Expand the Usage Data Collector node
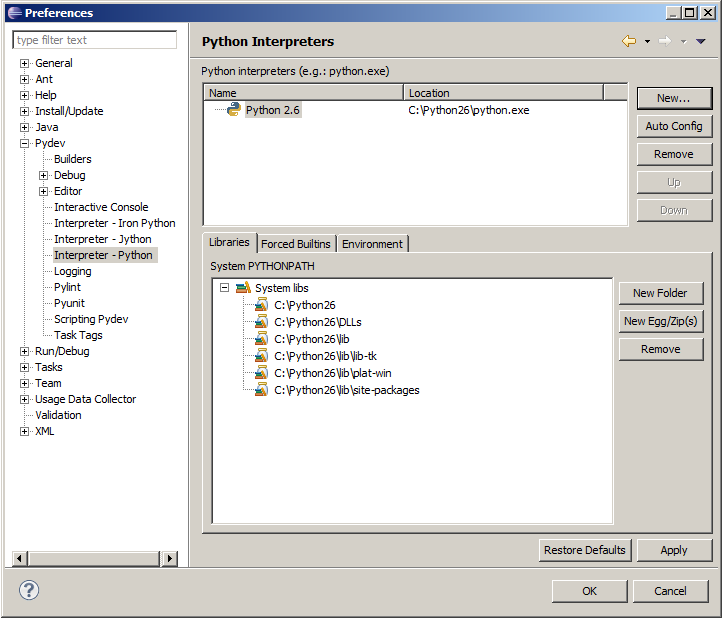This screenshot has height=619, width=724. pos(24,400)
